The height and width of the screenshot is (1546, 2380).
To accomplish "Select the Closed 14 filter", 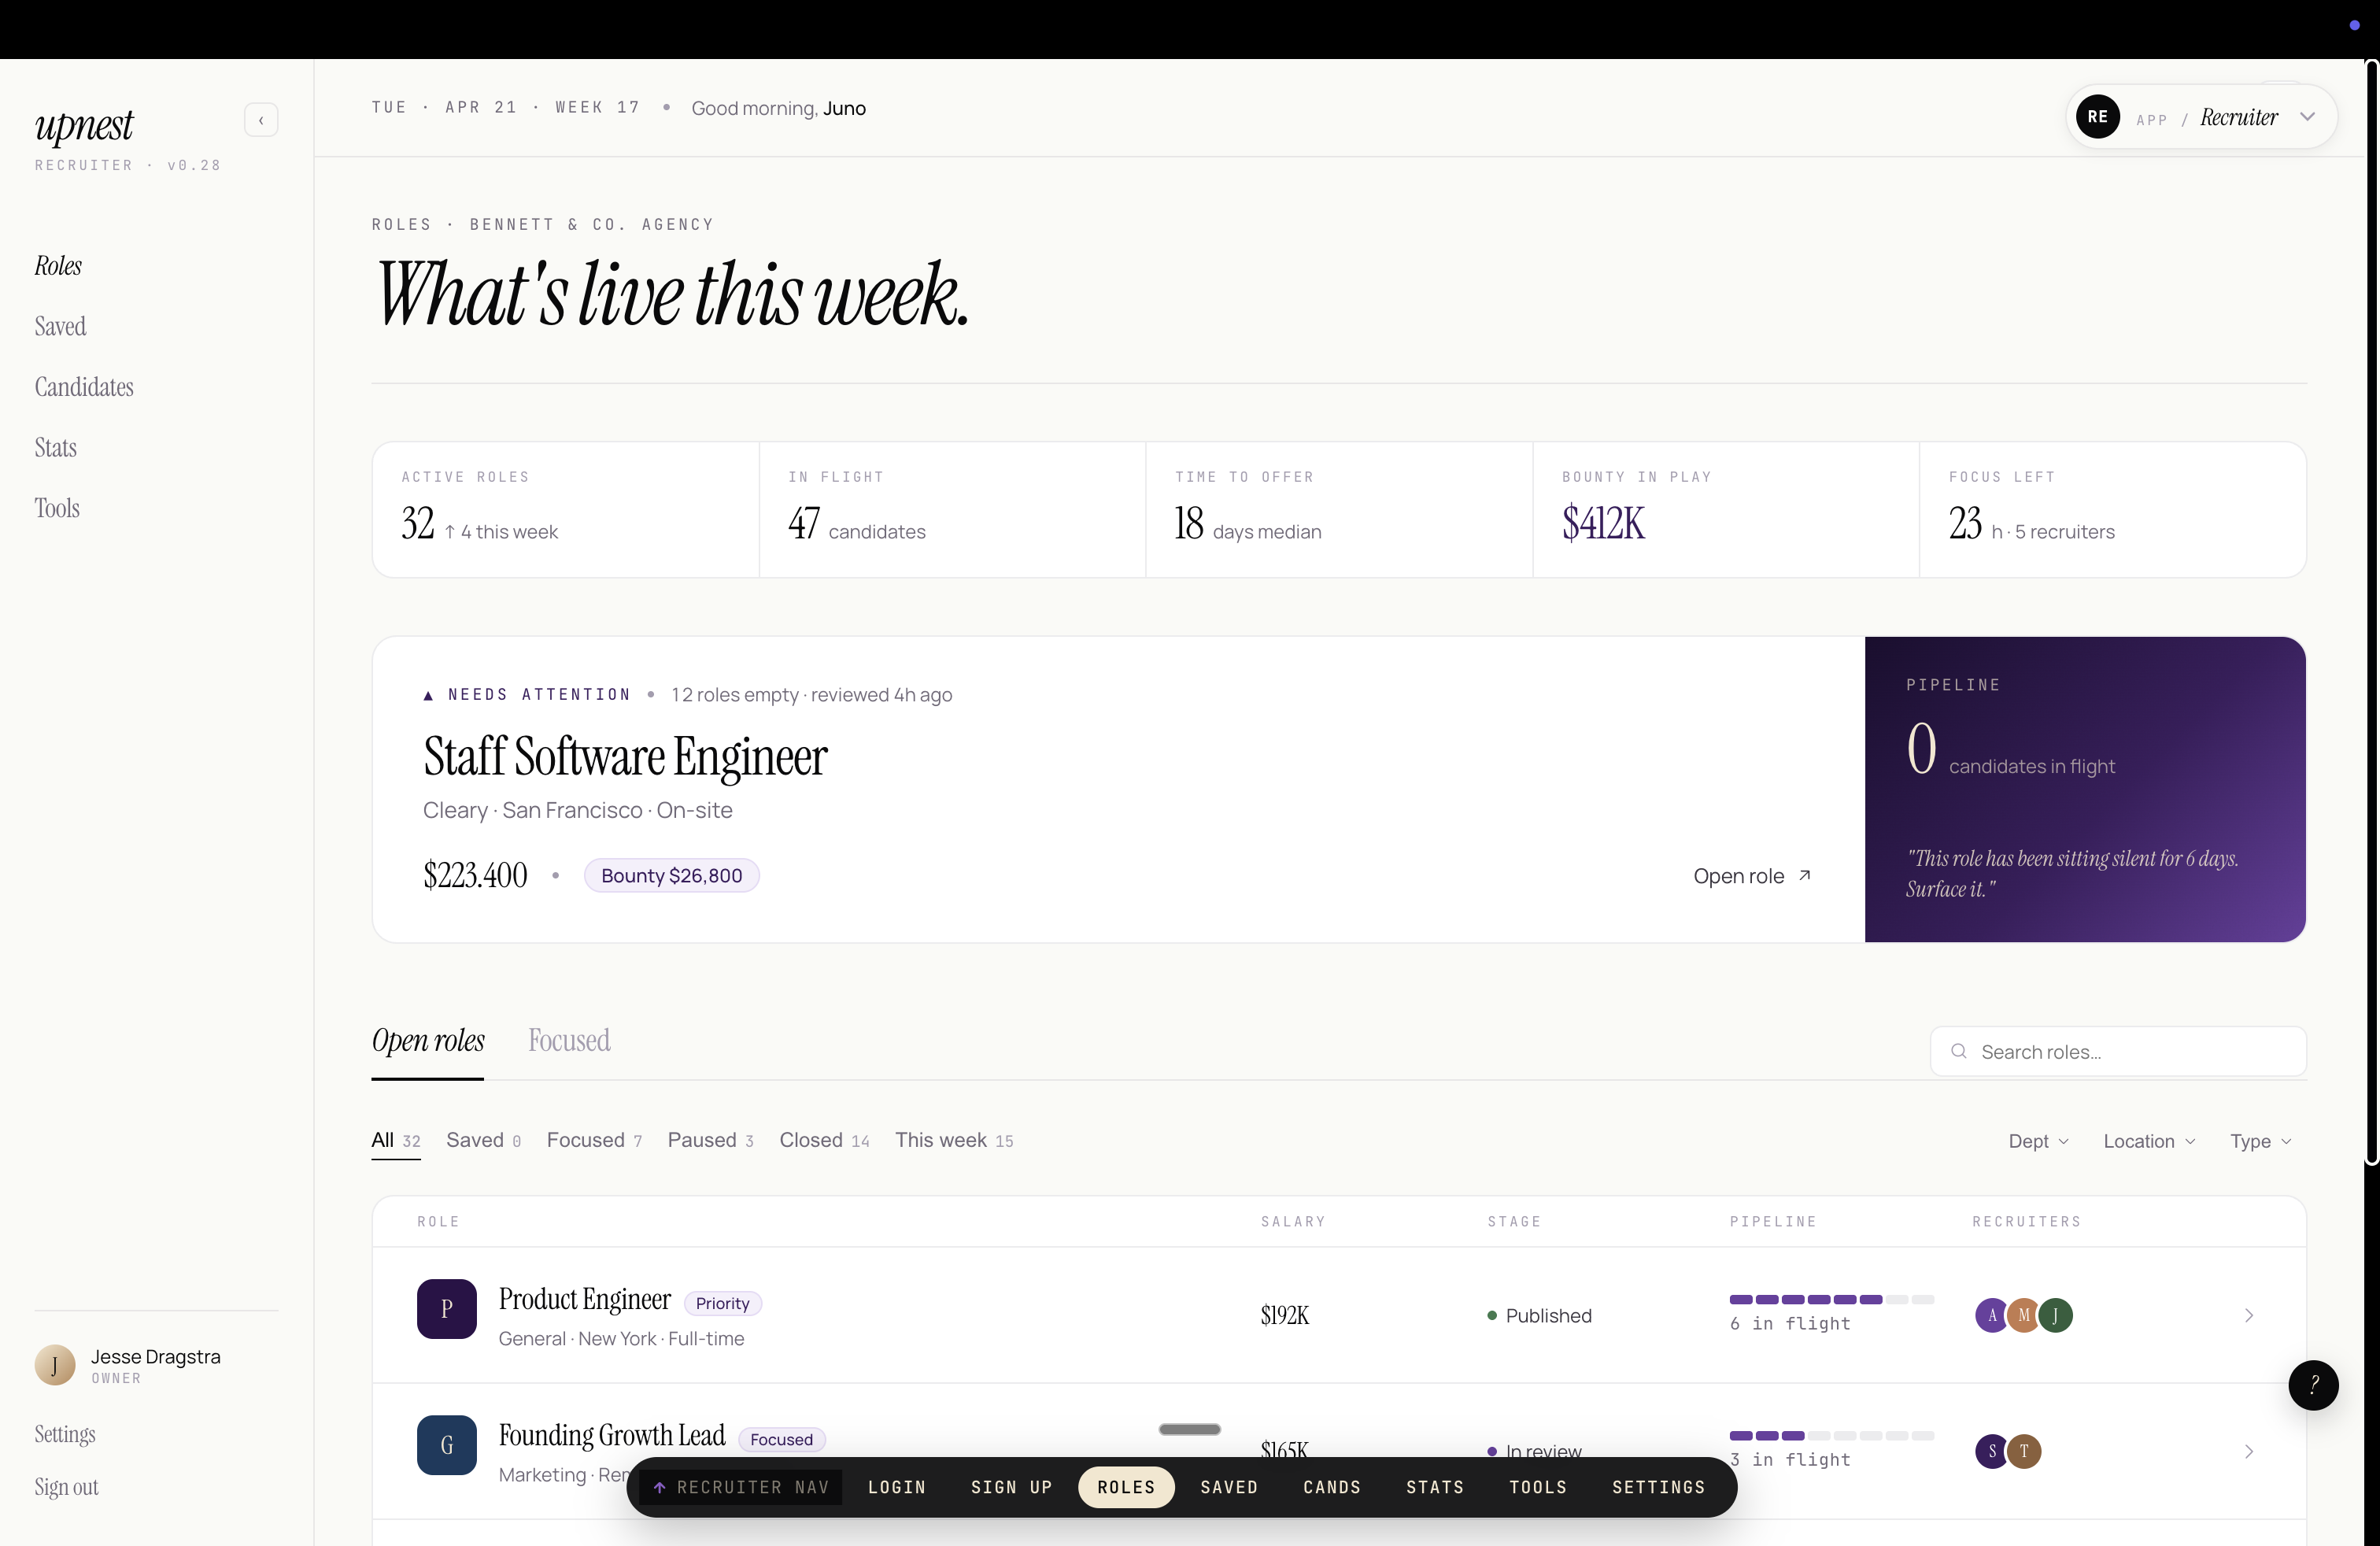I will (824, 1140).
